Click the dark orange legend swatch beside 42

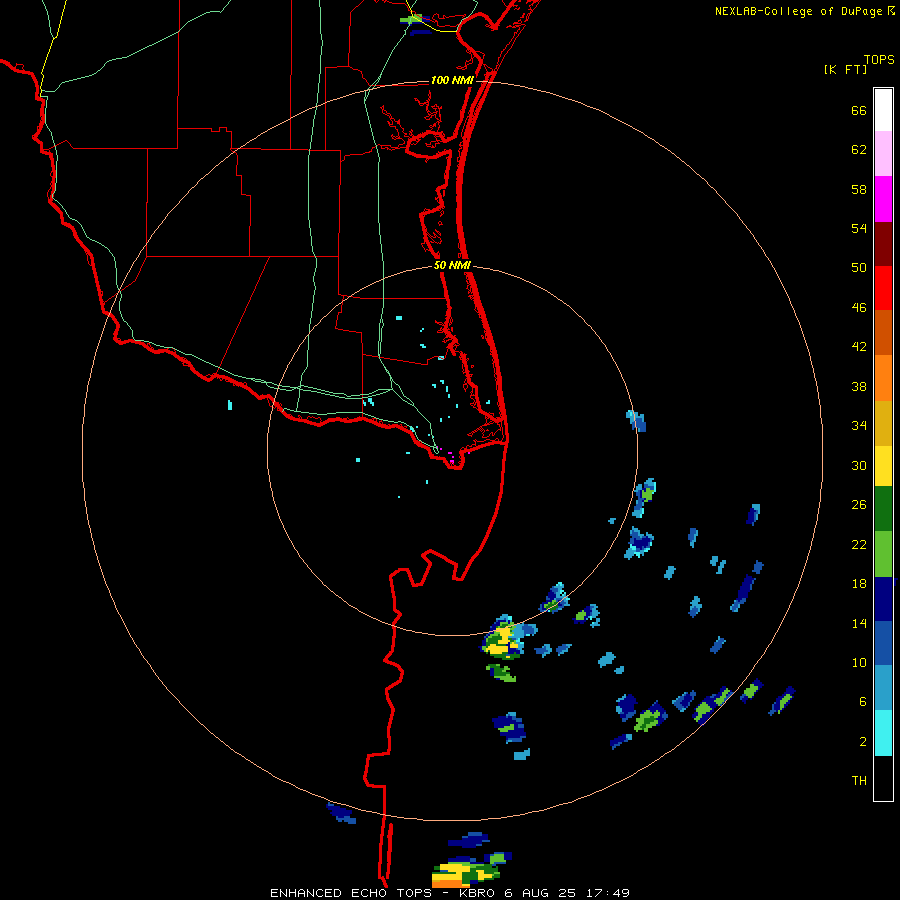coord(883,333)
